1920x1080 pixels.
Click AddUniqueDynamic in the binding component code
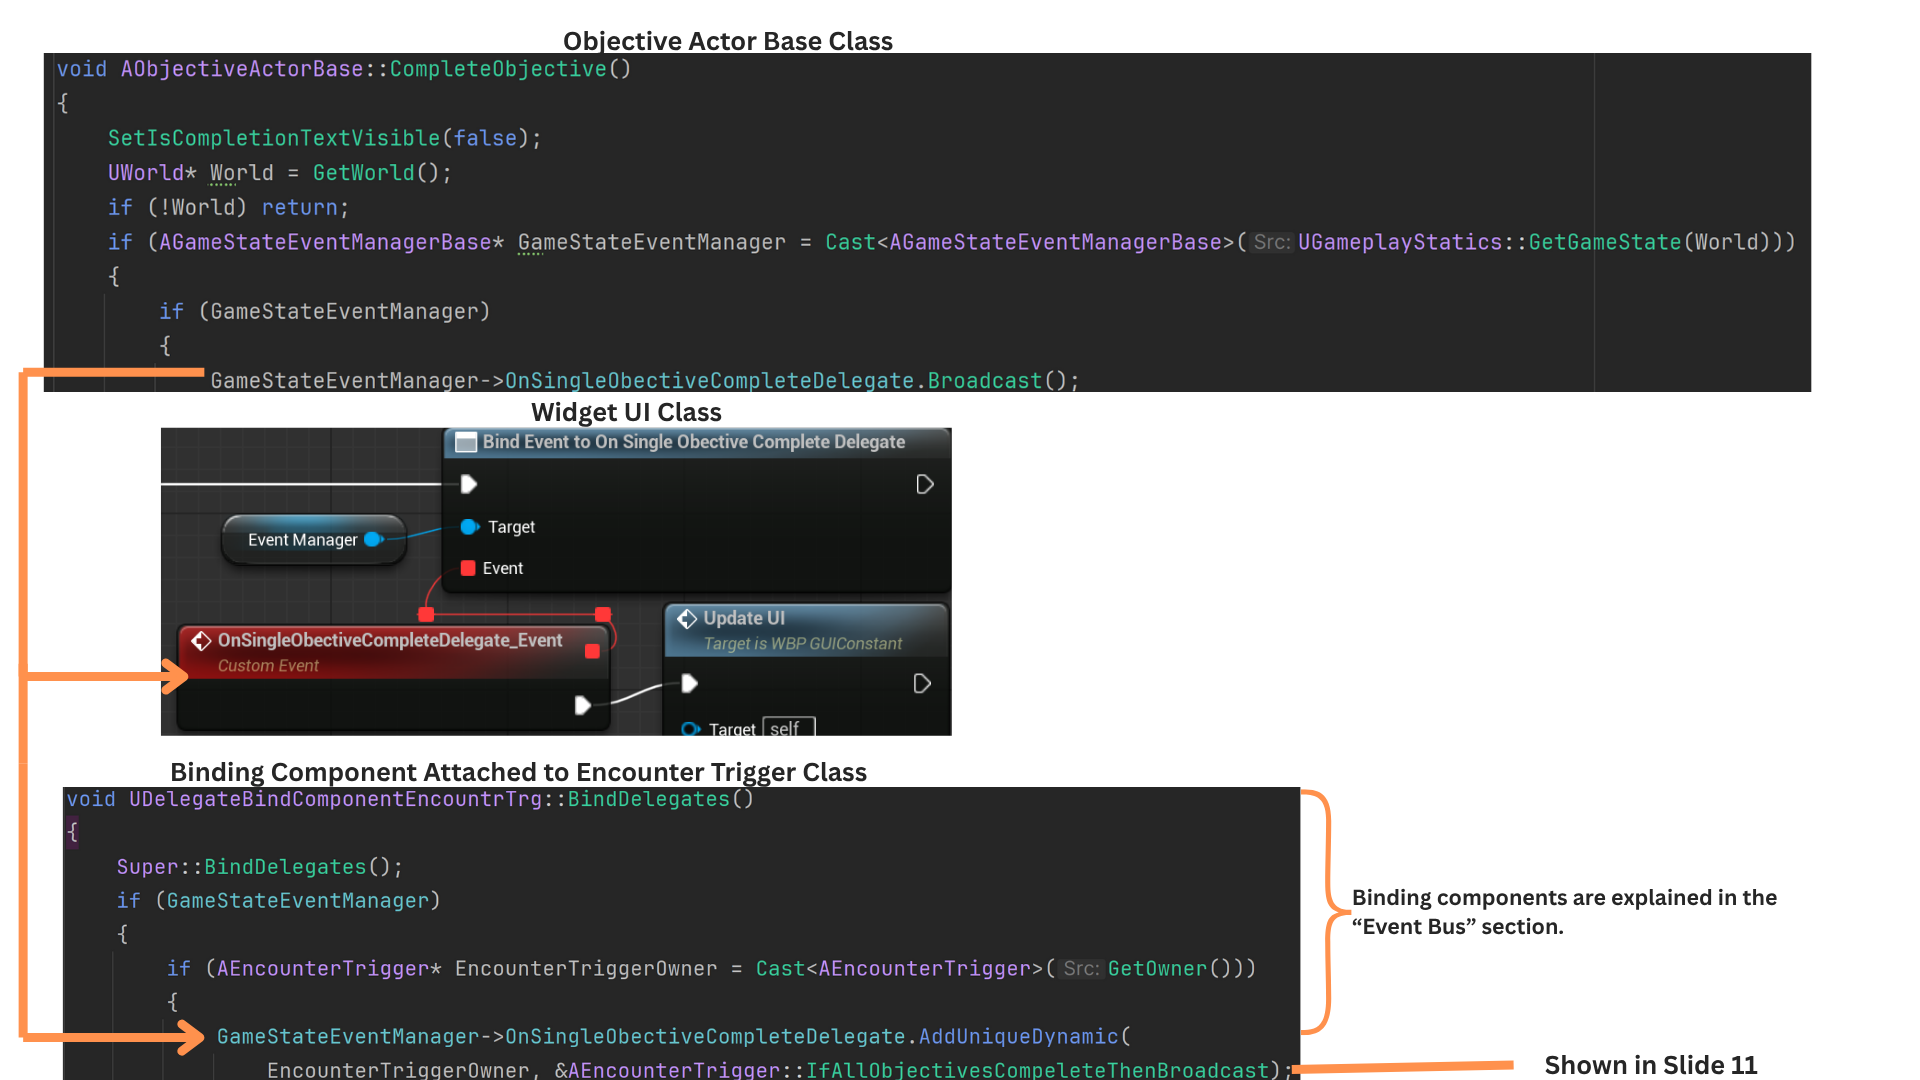coord(1018,1037)
